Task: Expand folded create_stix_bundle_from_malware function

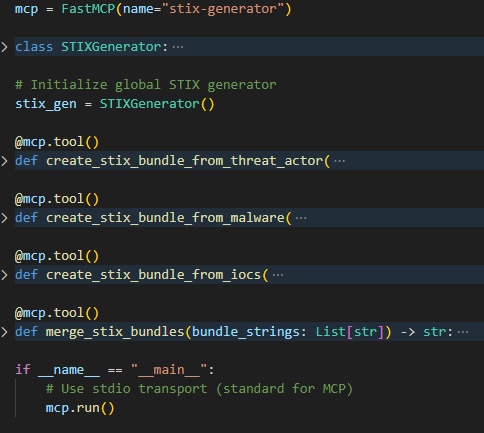Action: click(4, 218)
